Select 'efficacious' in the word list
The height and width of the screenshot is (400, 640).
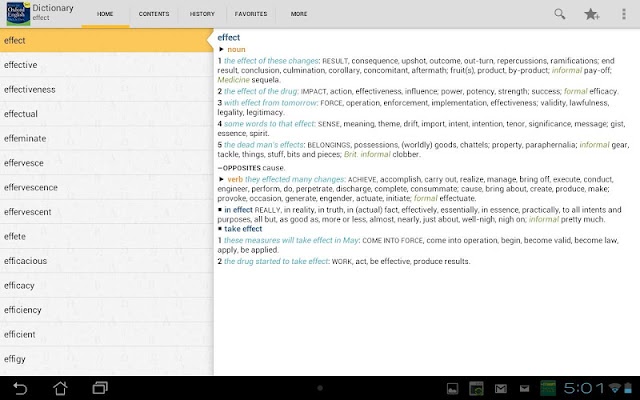point(106,261)
